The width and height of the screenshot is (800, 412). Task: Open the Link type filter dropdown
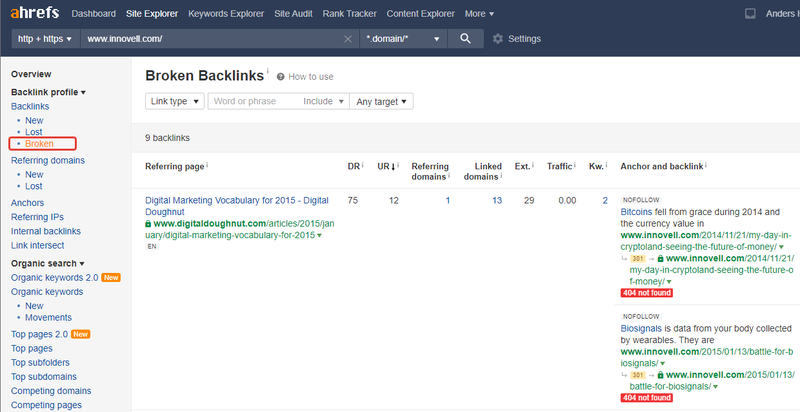click(174, 101)
